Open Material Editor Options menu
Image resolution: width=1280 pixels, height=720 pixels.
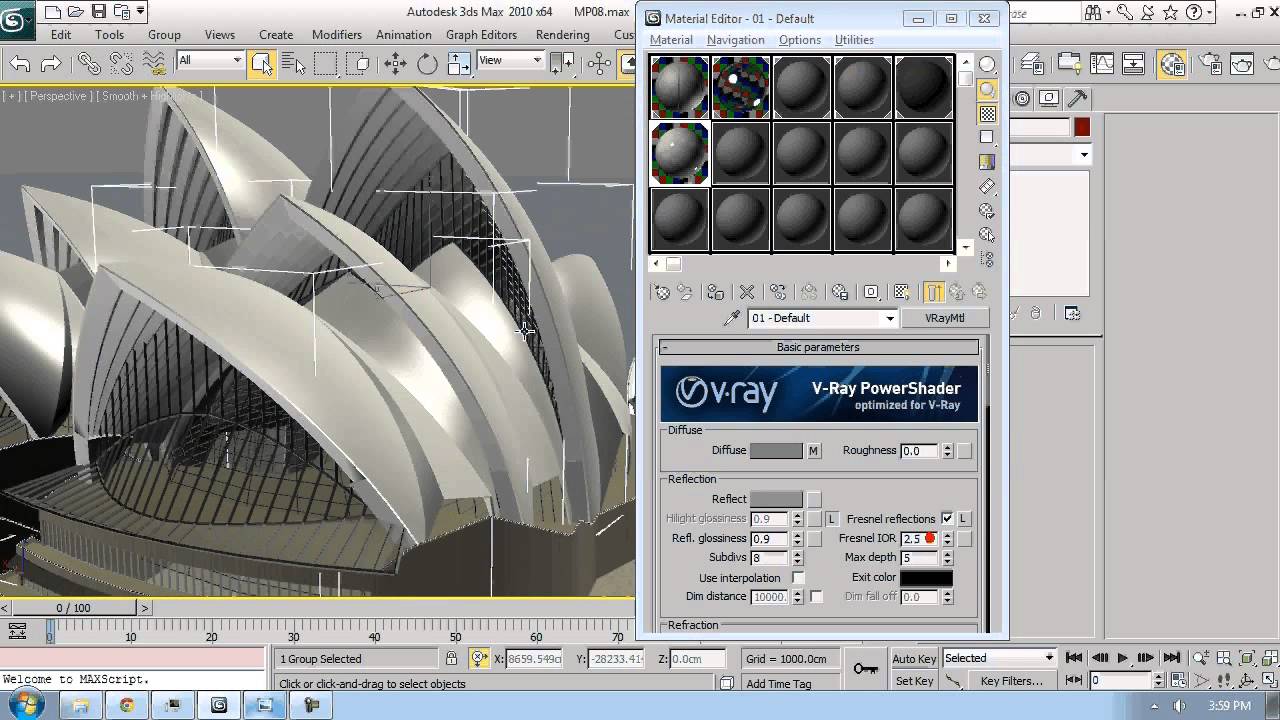point(800,40)
